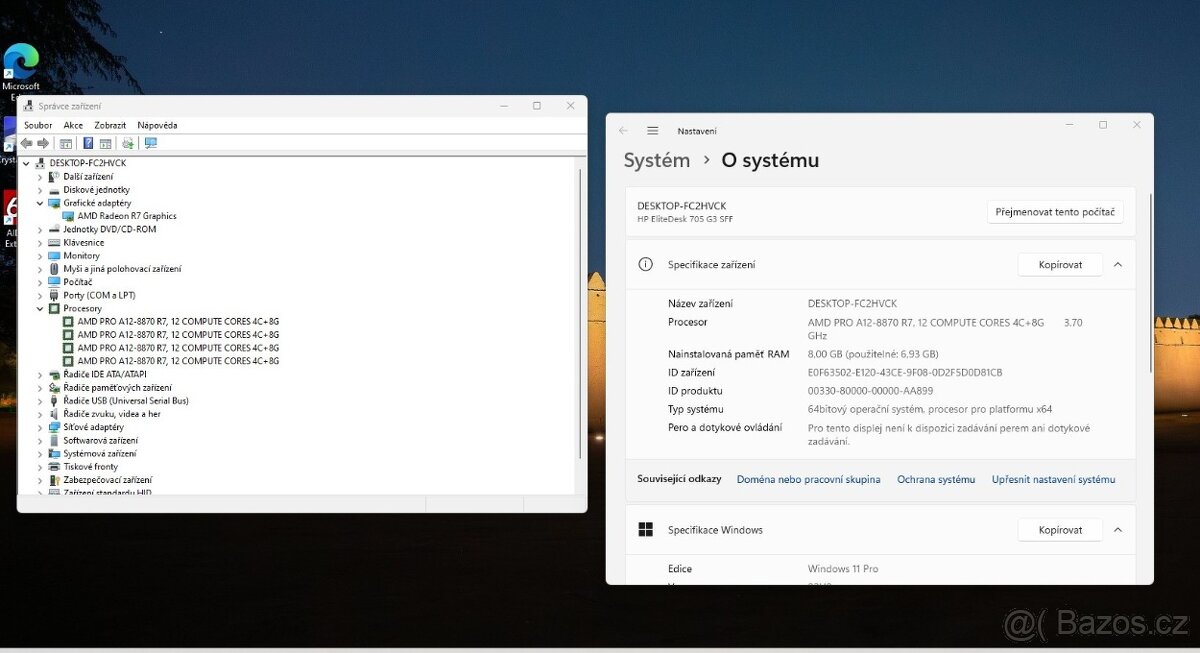1200x653 pixels.
Task: Expand the Řadiče IDE ATA/ATAPI node chevron
Action: tap(40, 374)
